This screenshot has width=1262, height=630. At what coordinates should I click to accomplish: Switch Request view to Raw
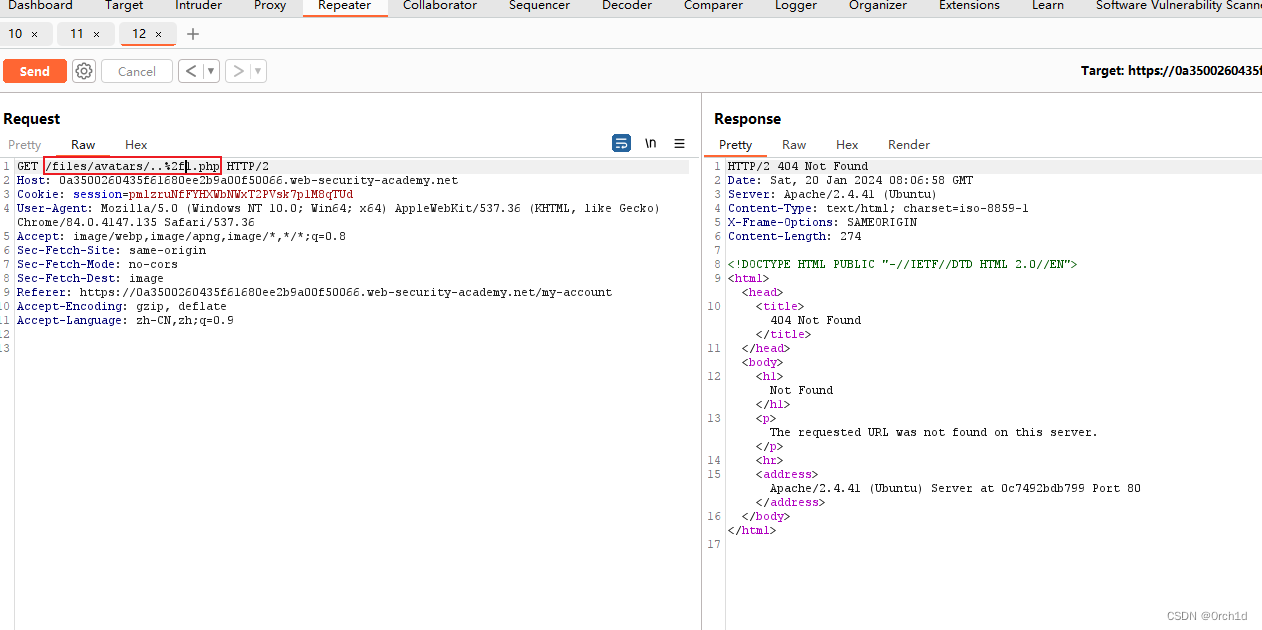[x=83, y=145]
